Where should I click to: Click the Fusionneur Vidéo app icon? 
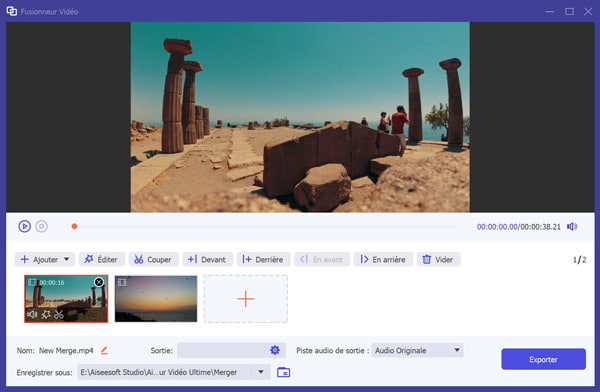coord(11,11)
